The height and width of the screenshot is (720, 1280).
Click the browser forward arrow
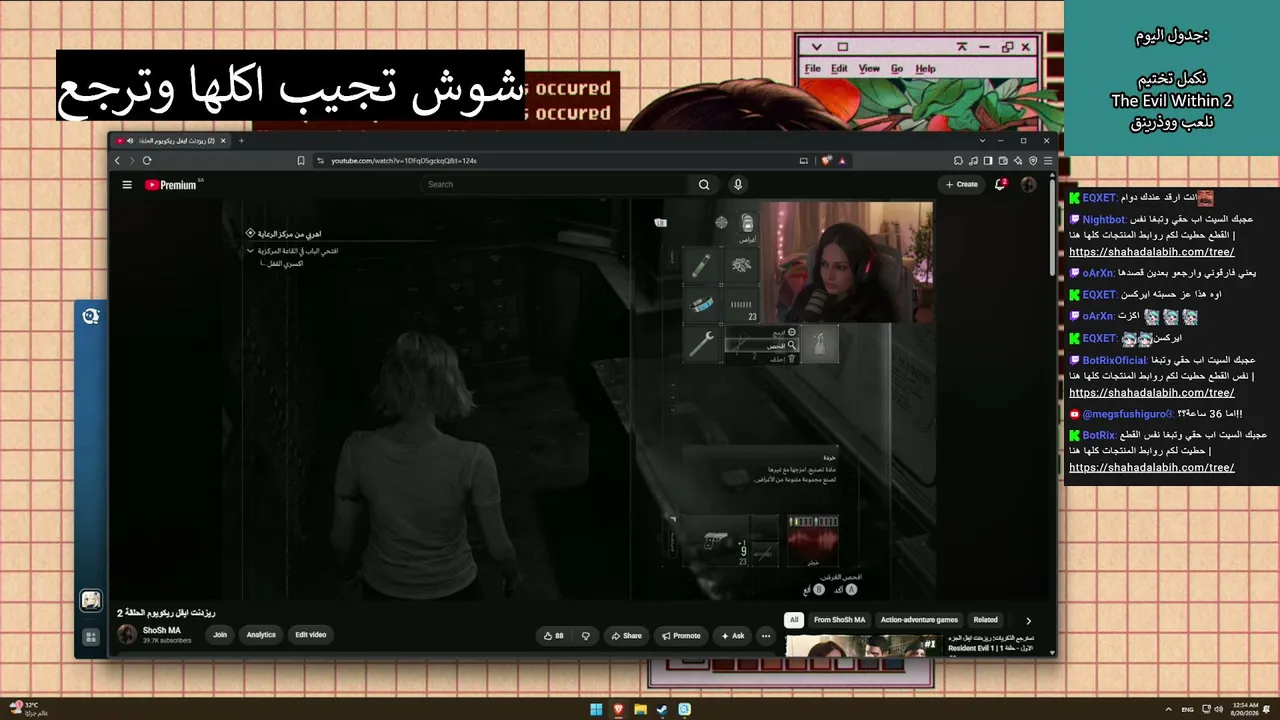(x=131, y=160)
